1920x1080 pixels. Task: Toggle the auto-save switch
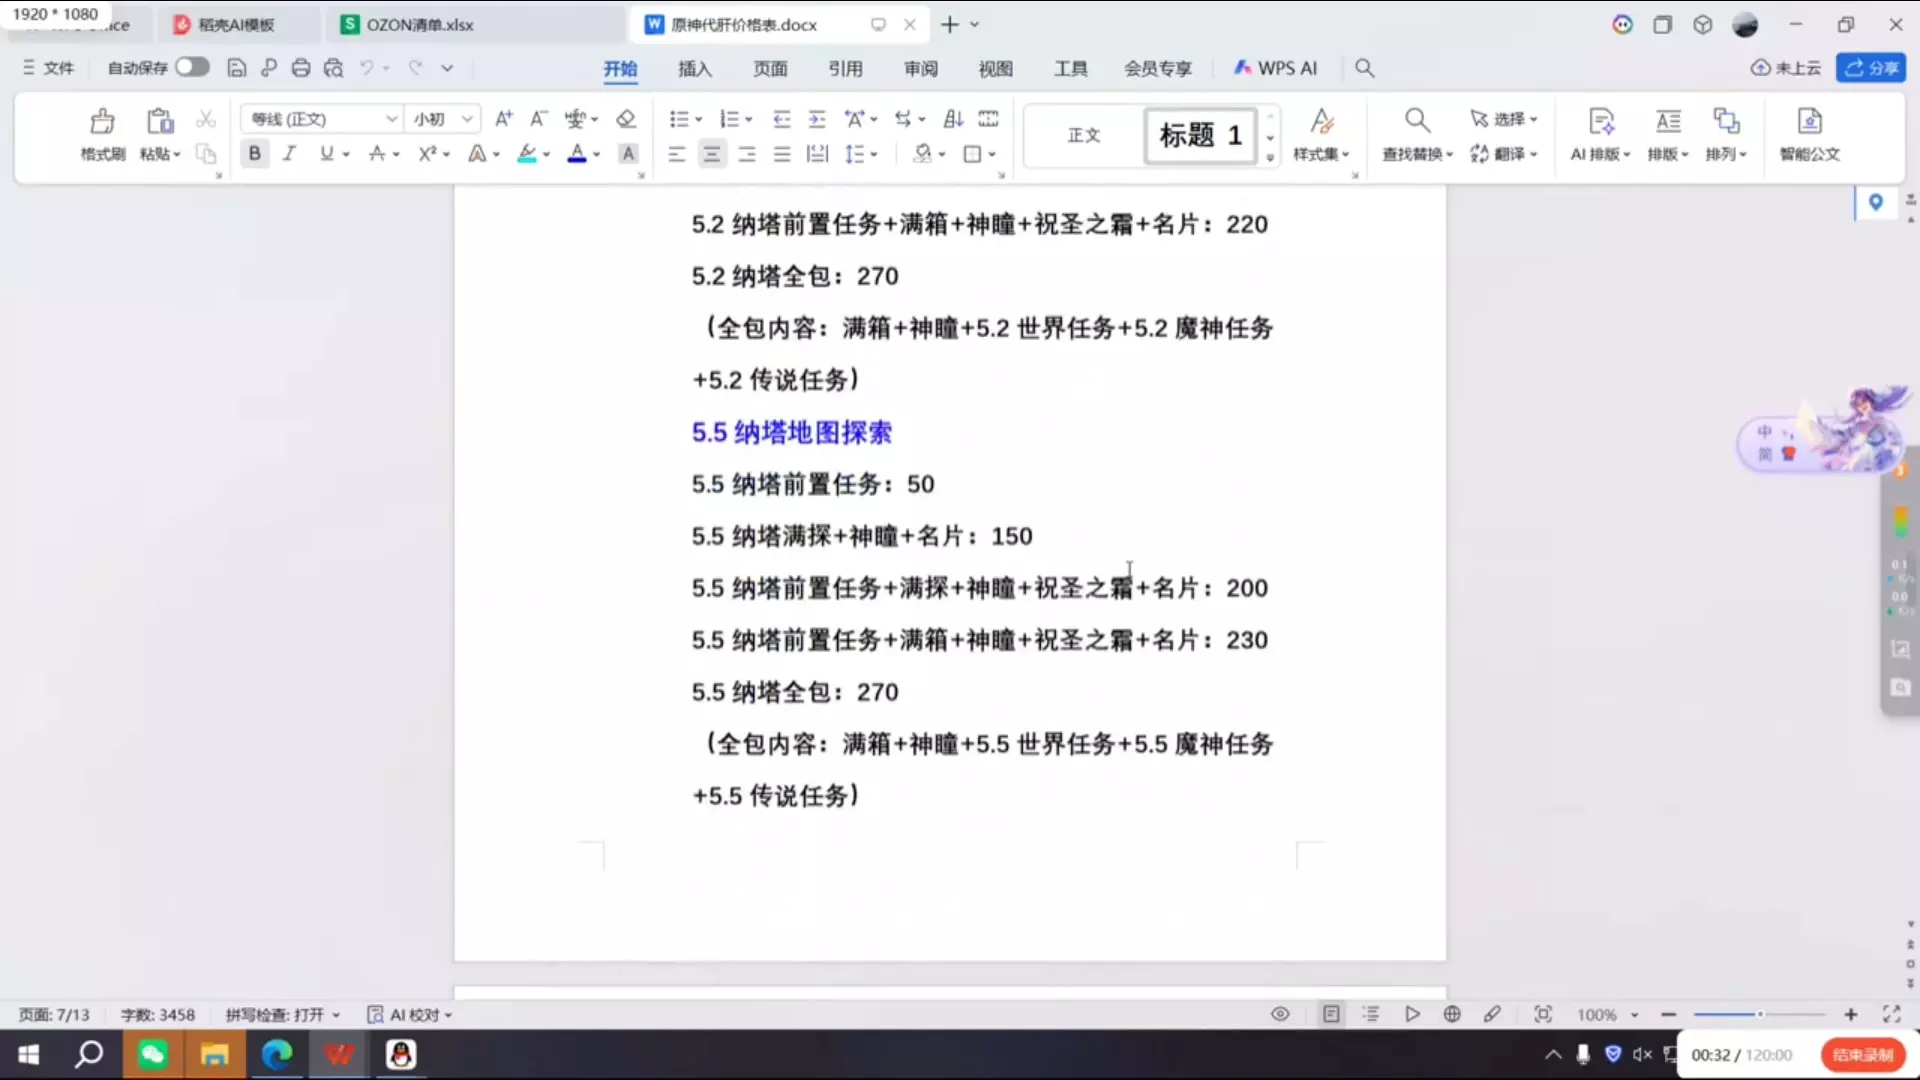pyautogui.click(x=192, y=67)
